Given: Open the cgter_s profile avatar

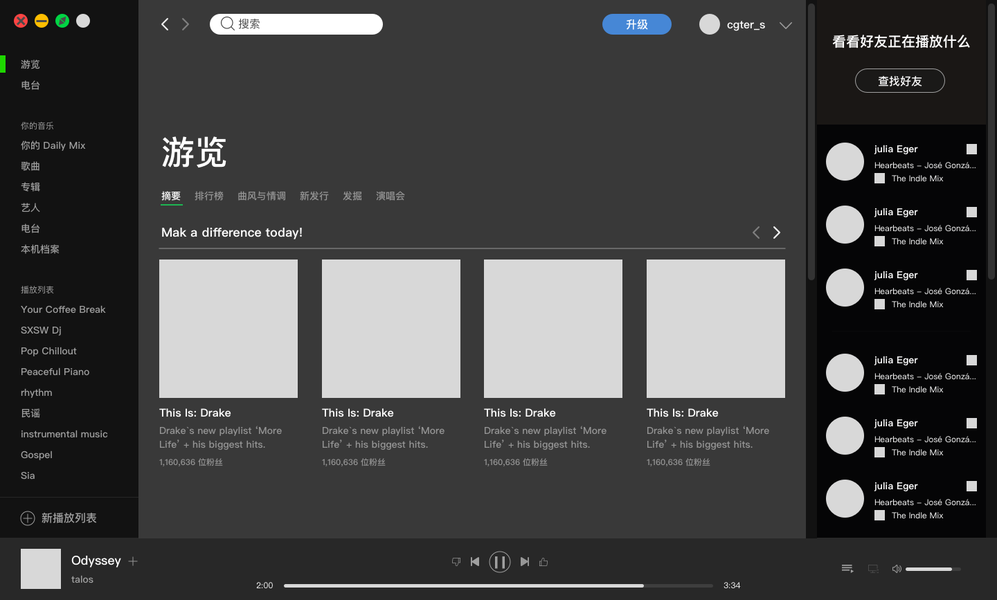Looking at the screenshot, I should pyautogui.click(x=709, y=24).
